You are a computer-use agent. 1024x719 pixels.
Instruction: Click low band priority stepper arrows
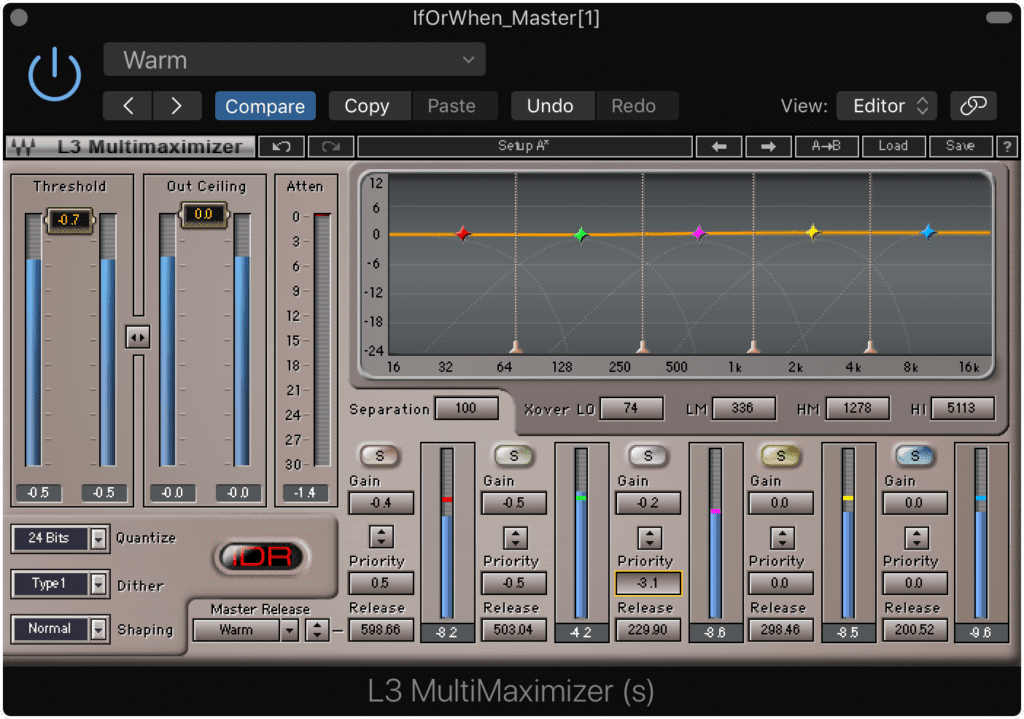[x=381, y=537]
